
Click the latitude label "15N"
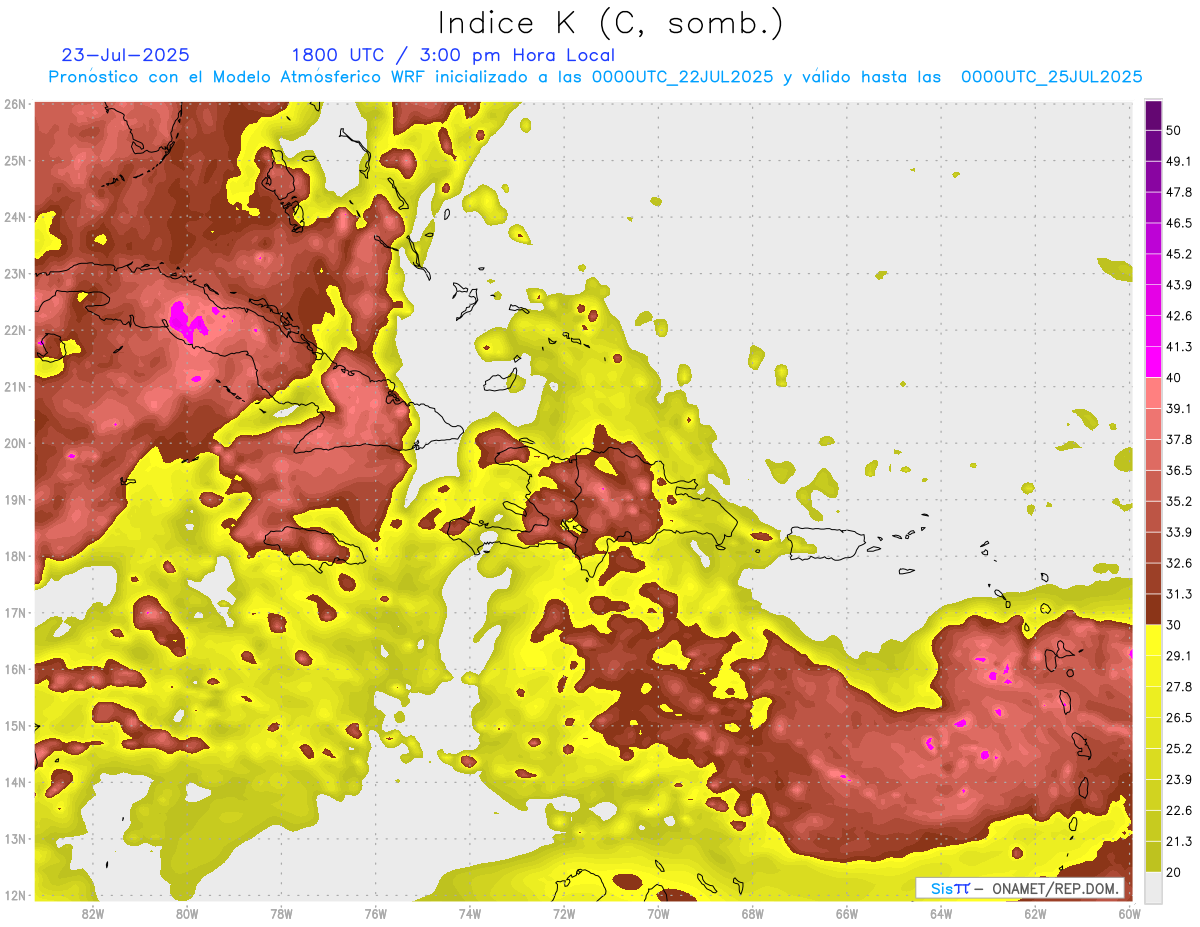15,725
